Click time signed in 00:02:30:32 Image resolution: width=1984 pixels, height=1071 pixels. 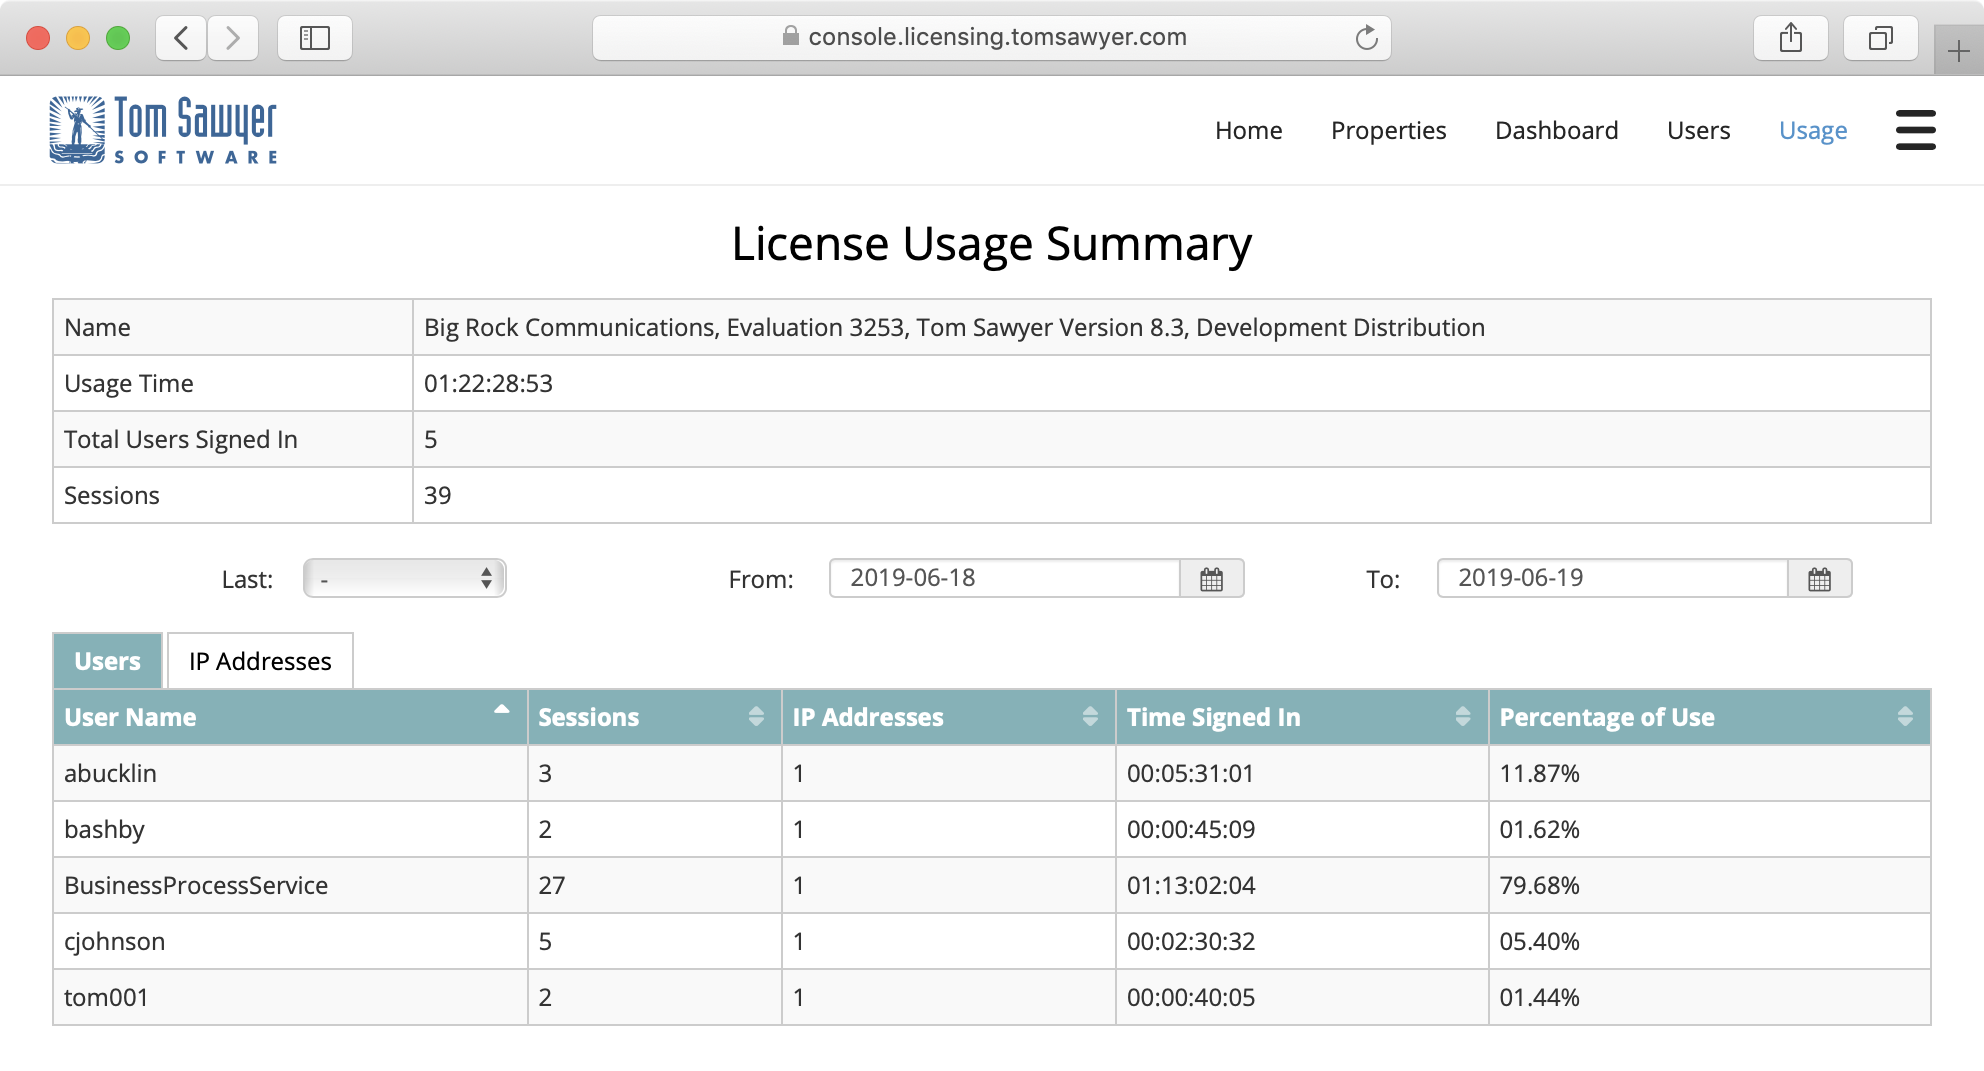pos(1191,941)
